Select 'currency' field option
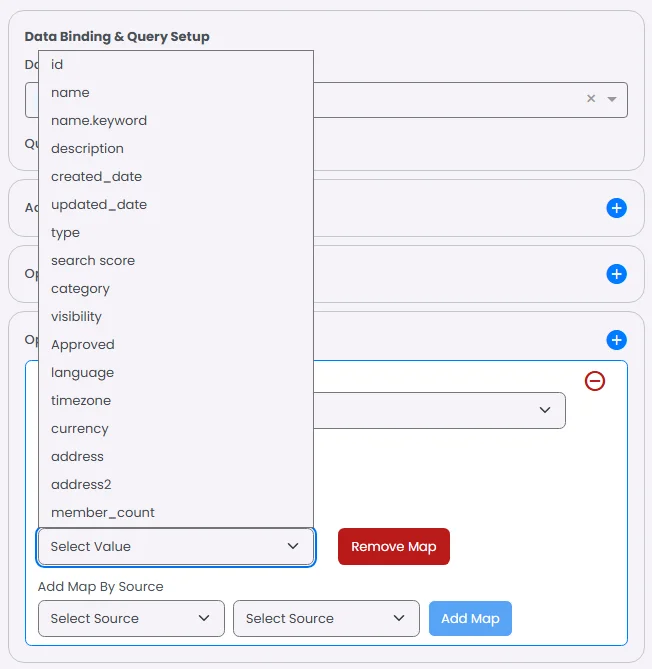 tap(80, 428)
